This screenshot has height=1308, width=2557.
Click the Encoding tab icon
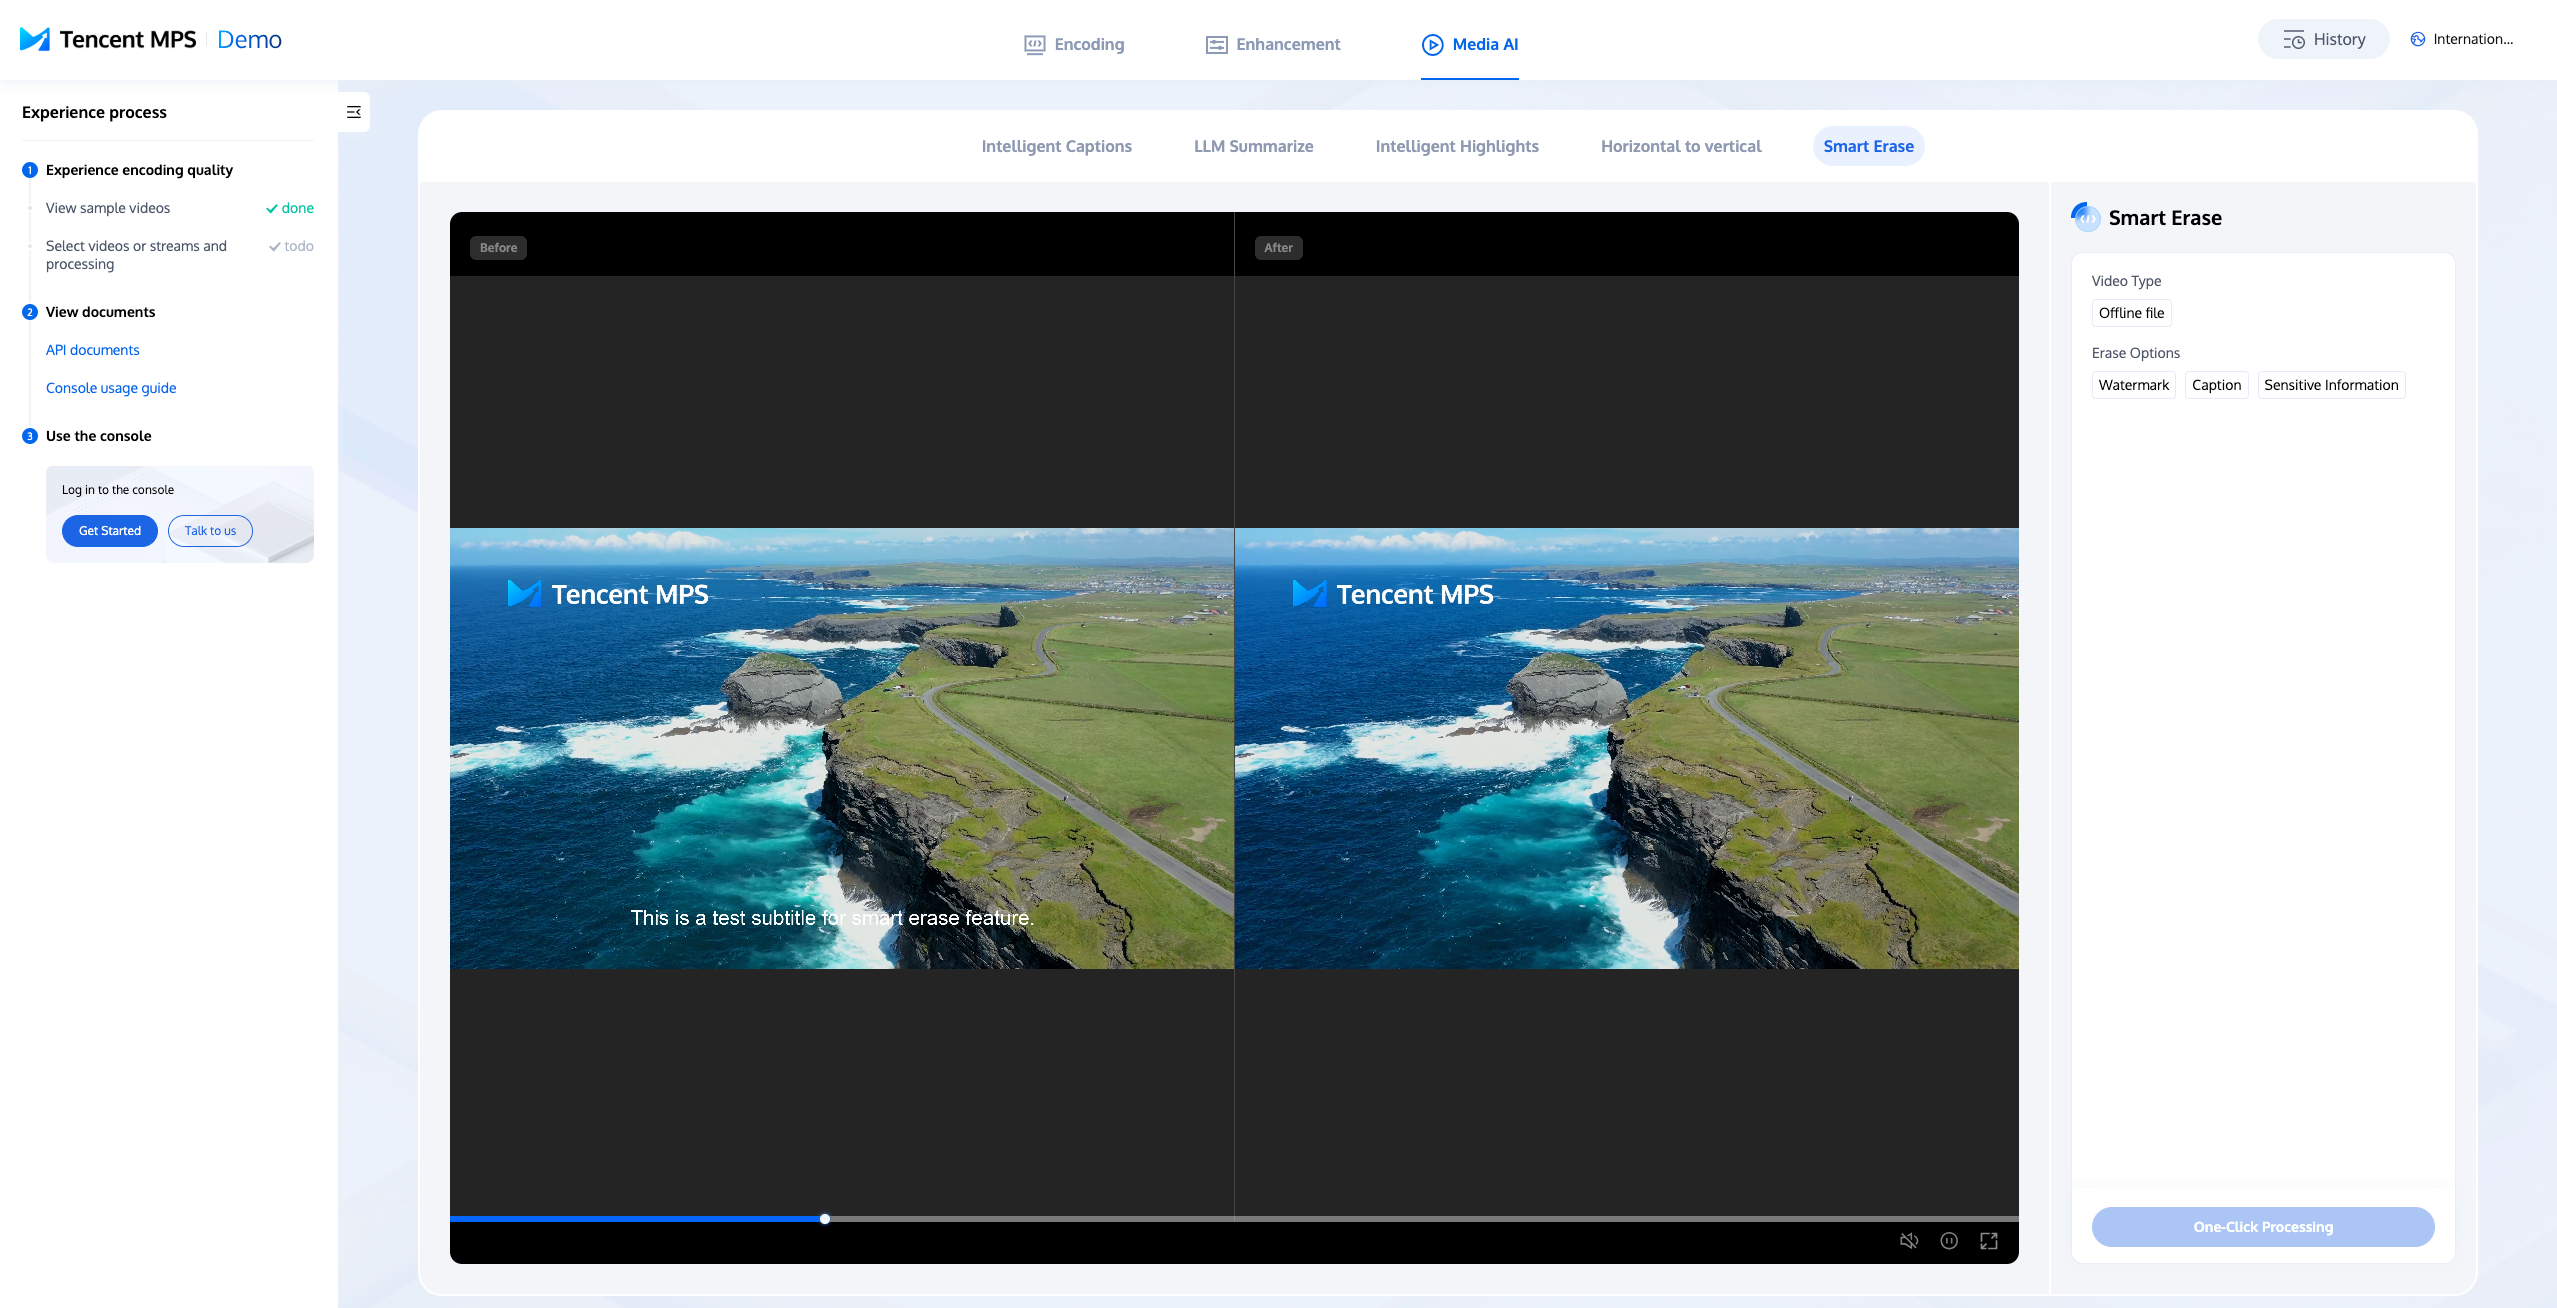point(1034,44)
